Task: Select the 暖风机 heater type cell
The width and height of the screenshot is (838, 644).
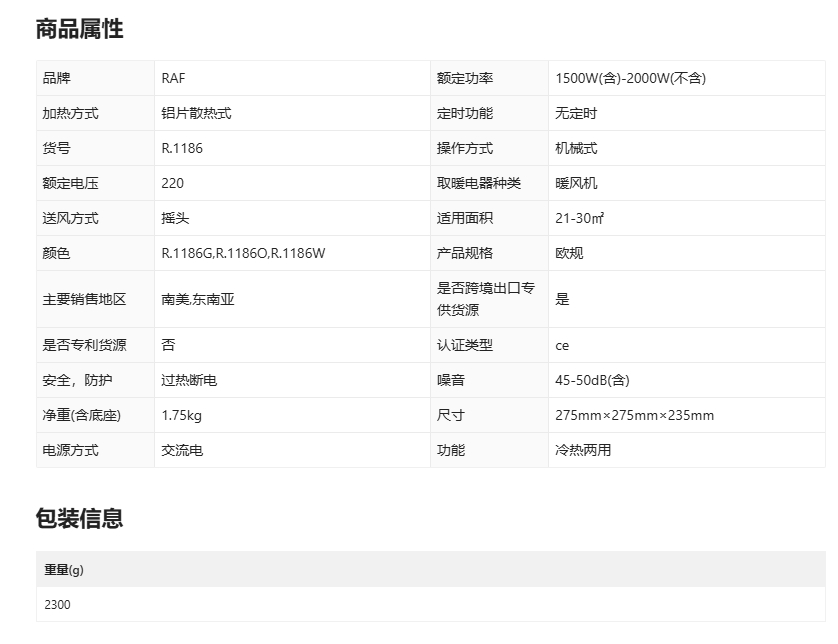Action: click(576, 183)
